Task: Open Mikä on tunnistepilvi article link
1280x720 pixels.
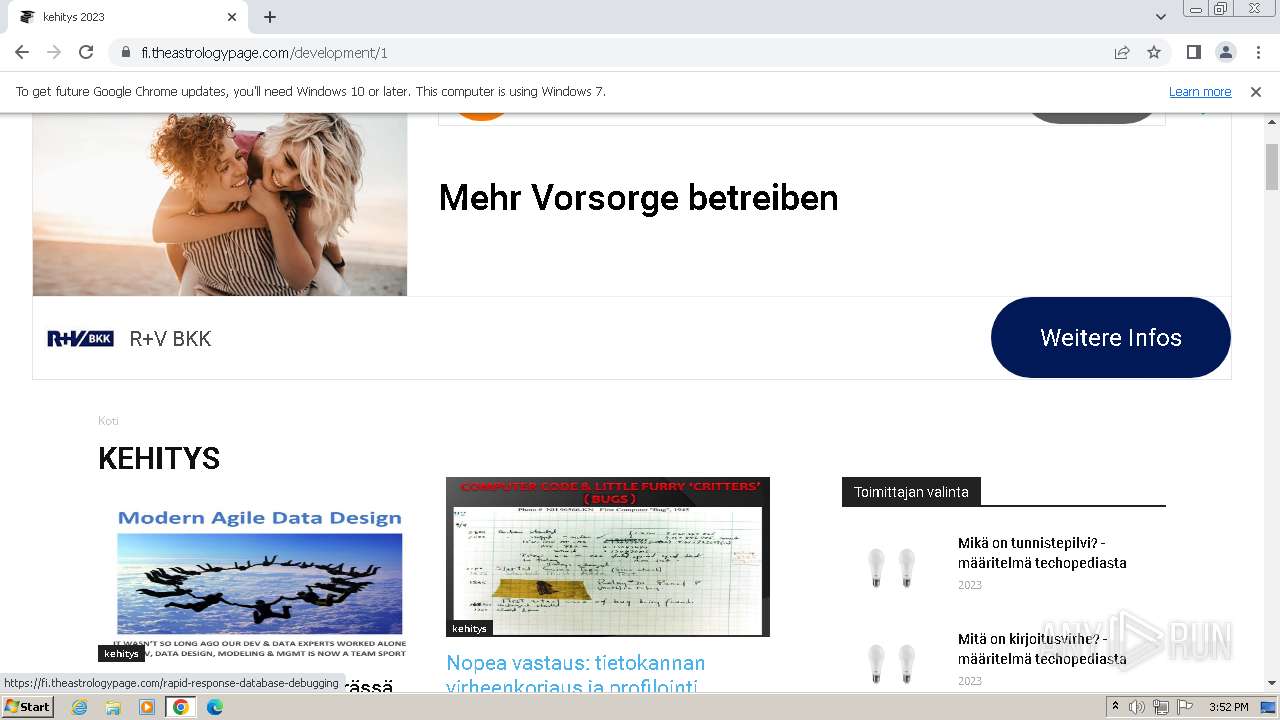Action: (1042, 553)
